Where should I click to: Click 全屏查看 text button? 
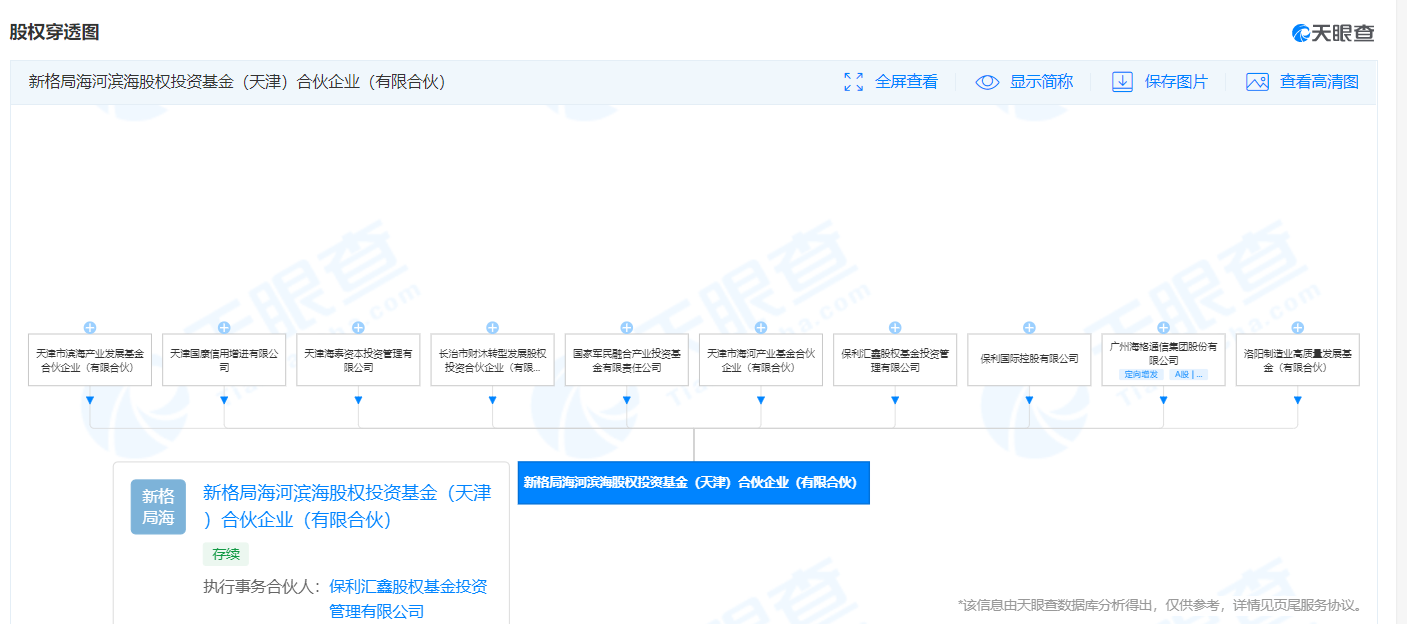[906, 82]
